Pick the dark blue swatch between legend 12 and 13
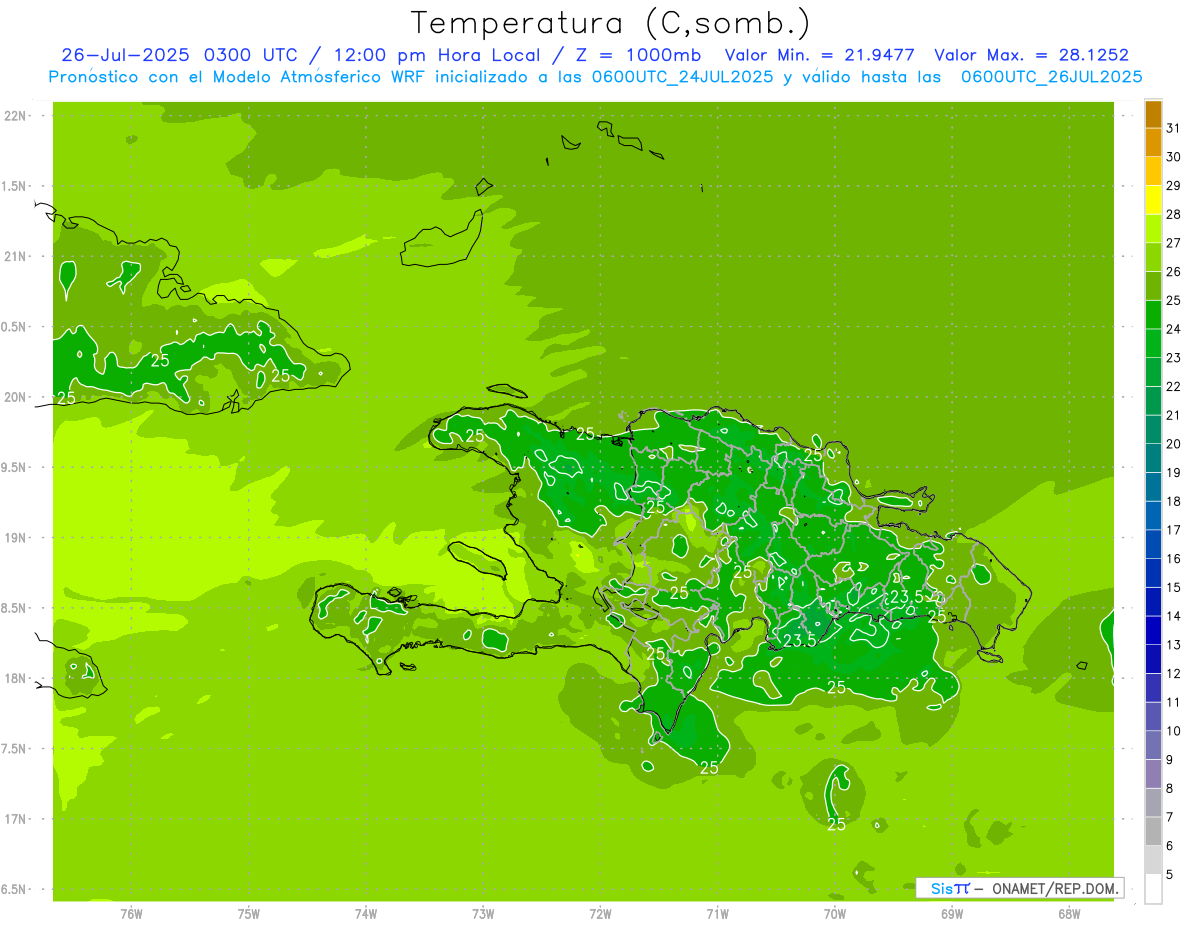 pyautogui.click(x=1153, y=659)
